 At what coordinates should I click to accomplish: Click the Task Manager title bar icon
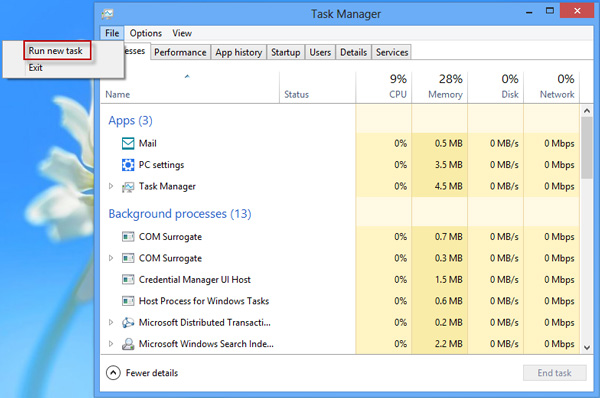point(108,14)
